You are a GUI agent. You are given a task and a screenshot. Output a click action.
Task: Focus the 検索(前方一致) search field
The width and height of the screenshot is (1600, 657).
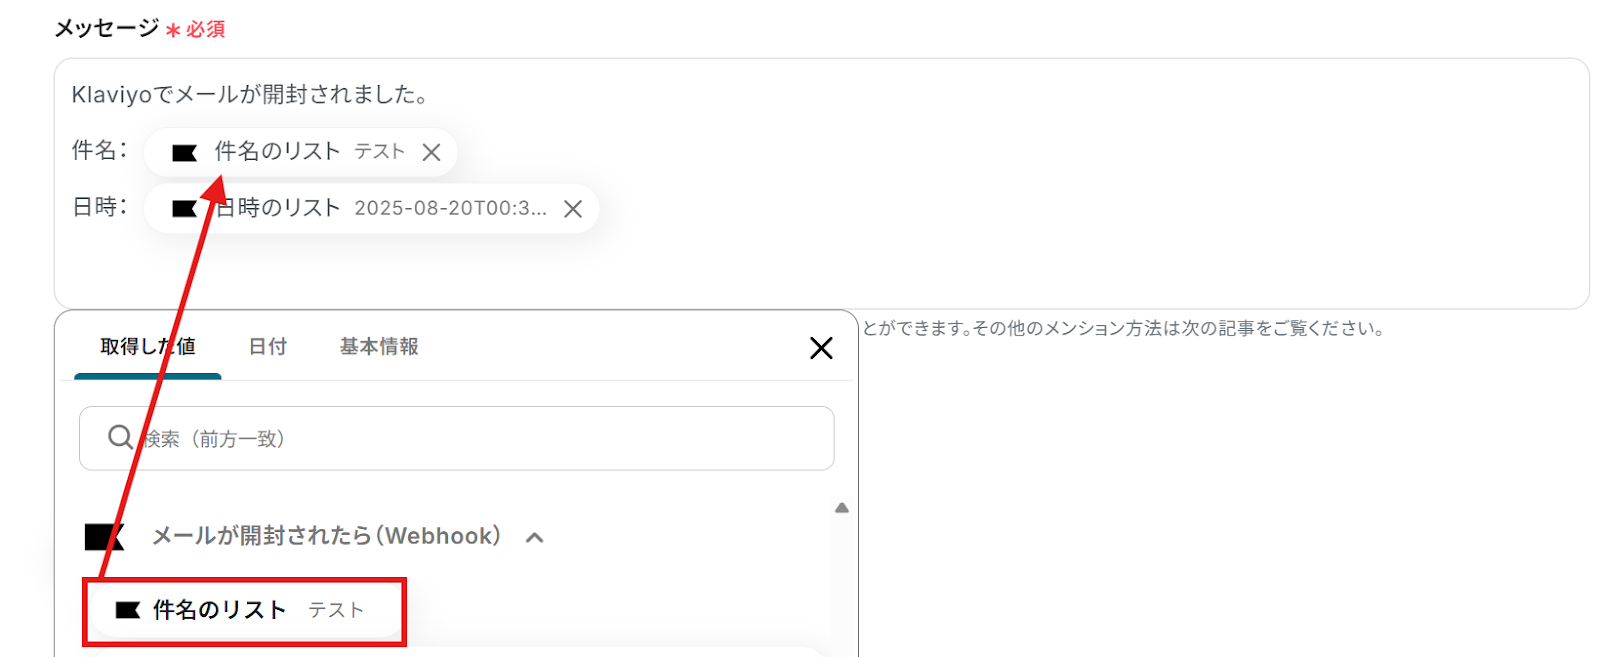pyautogui.click(x=480, y=438)
